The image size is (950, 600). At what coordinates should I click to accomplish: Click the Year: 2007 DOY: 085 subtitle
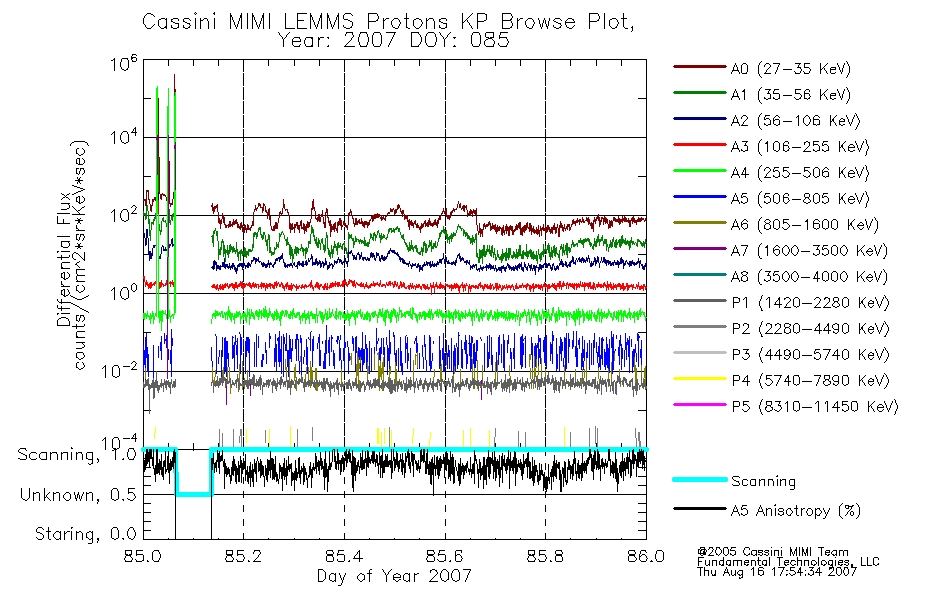pos(394,41)
